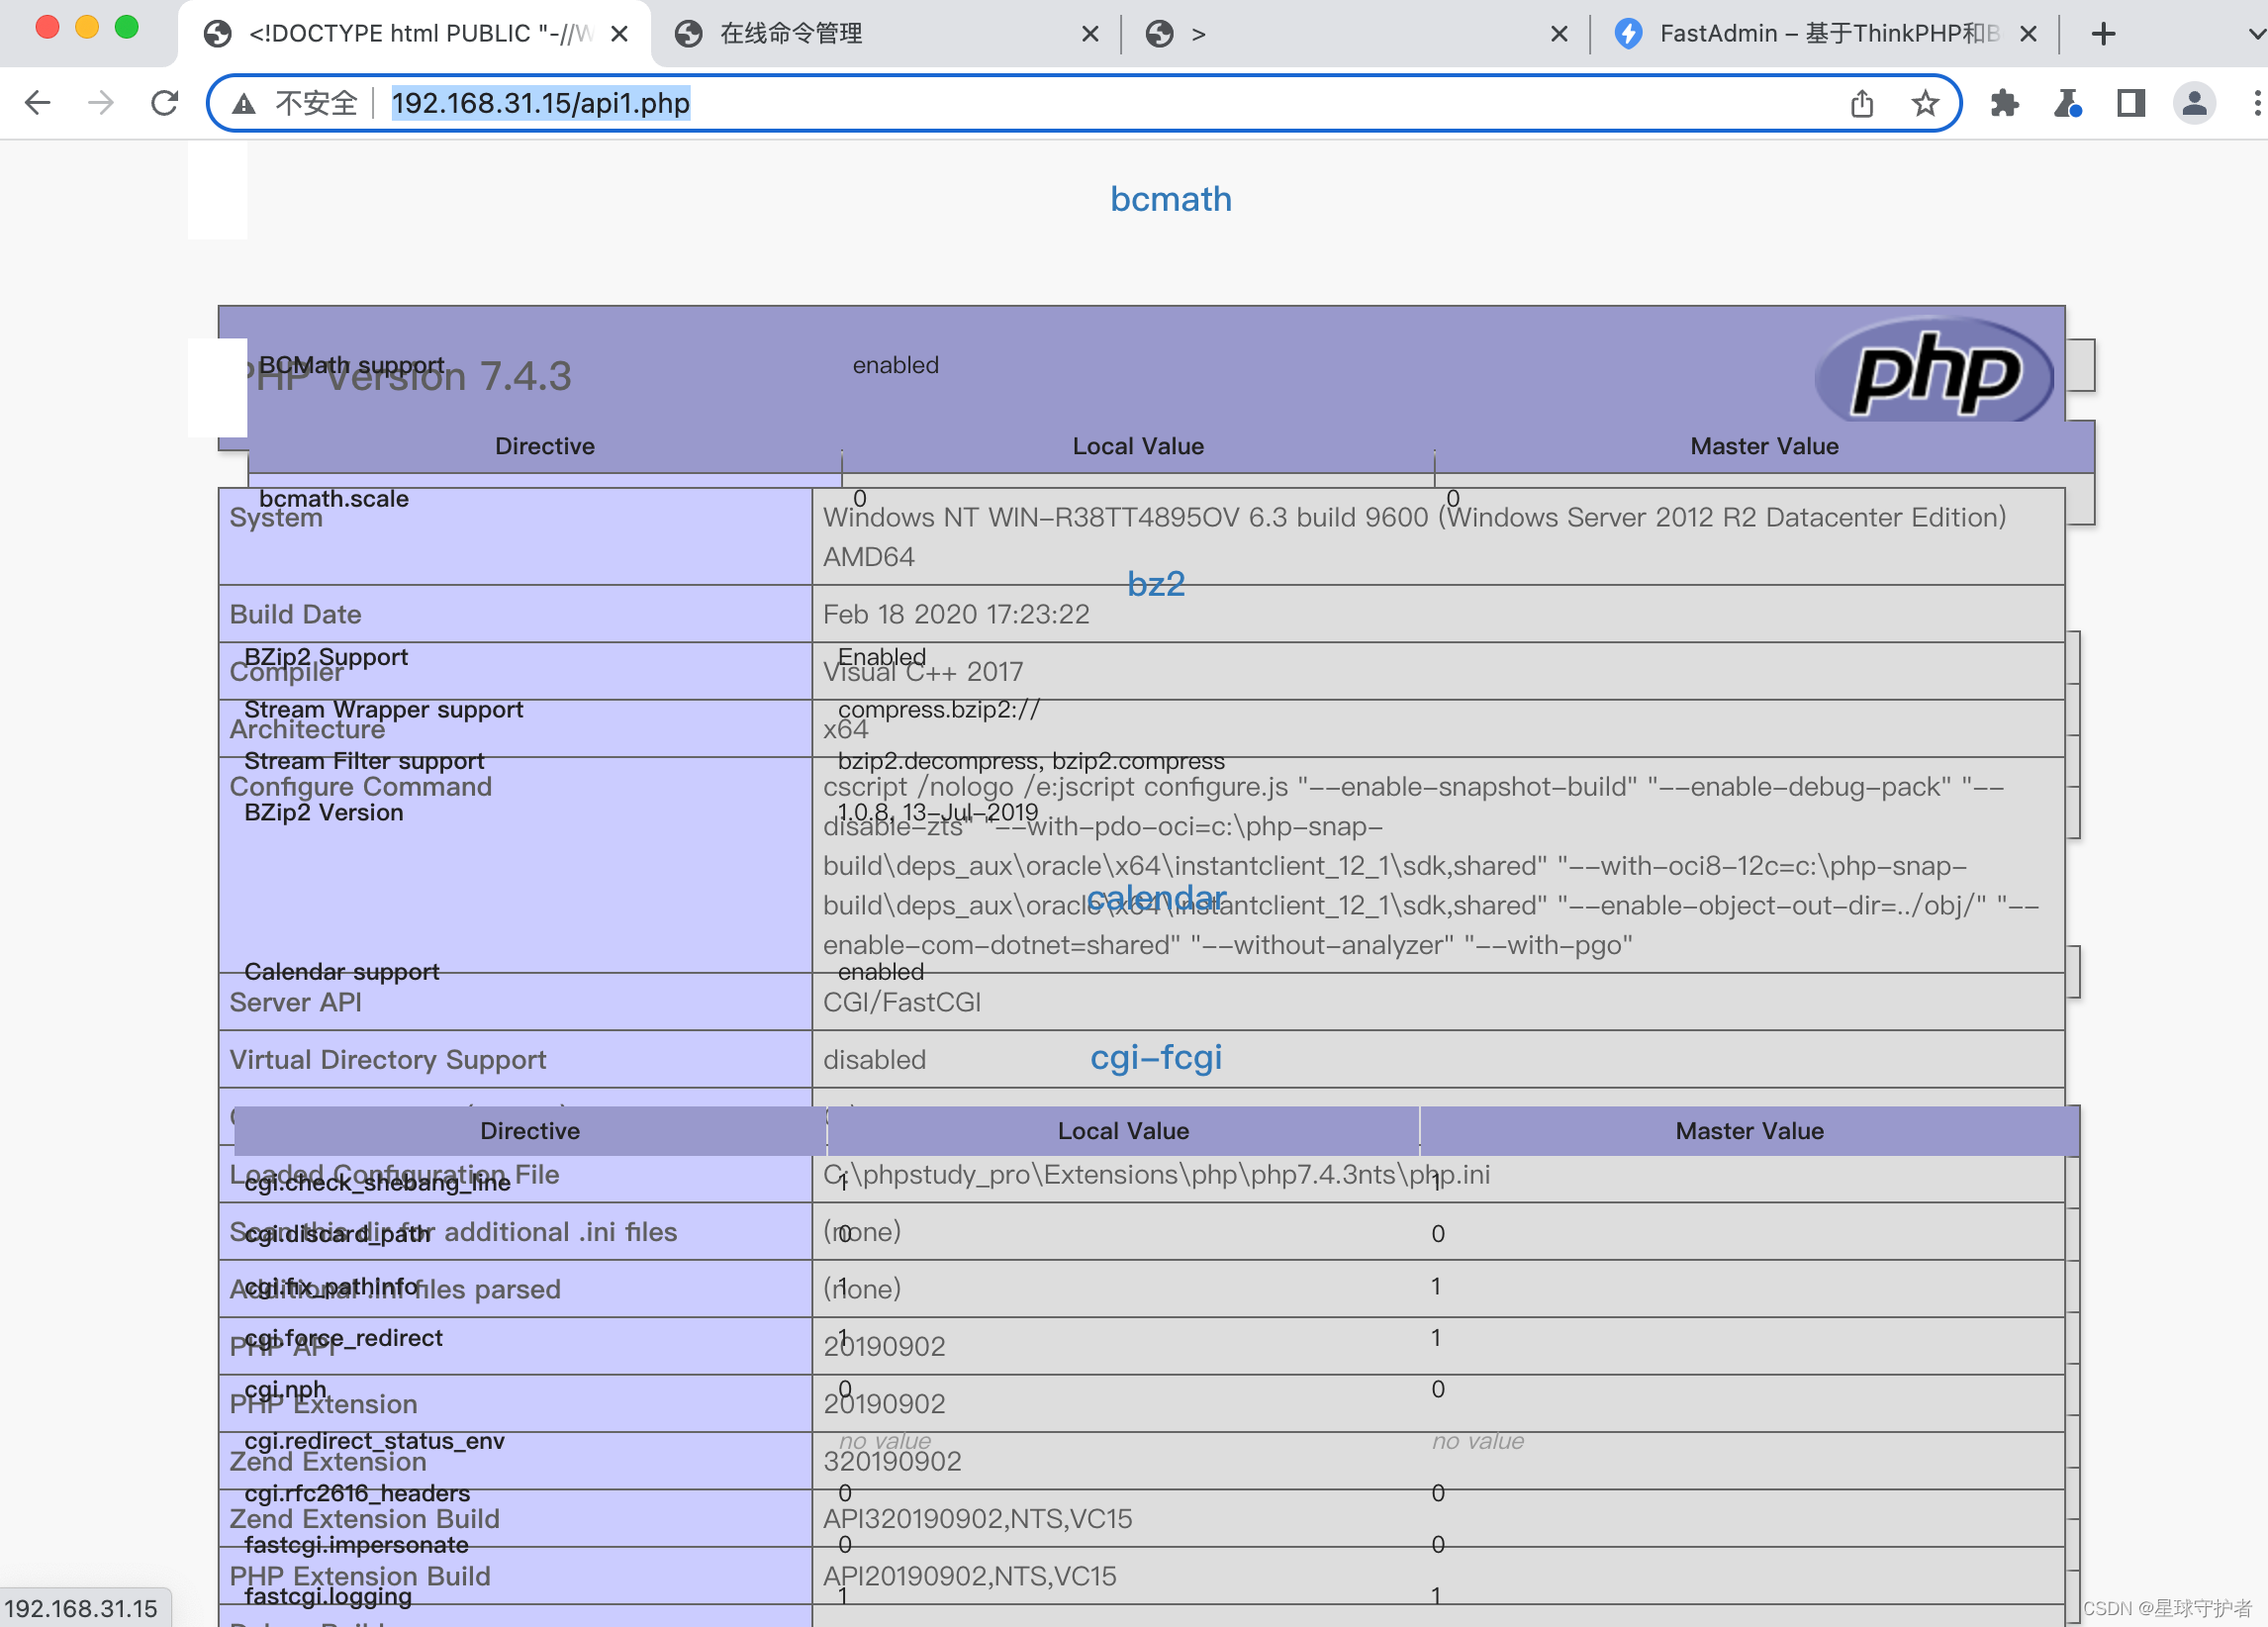2268x1627 pixels.
Task: Switch to the 在线命令管理 tab
Action: coord(790,33)
